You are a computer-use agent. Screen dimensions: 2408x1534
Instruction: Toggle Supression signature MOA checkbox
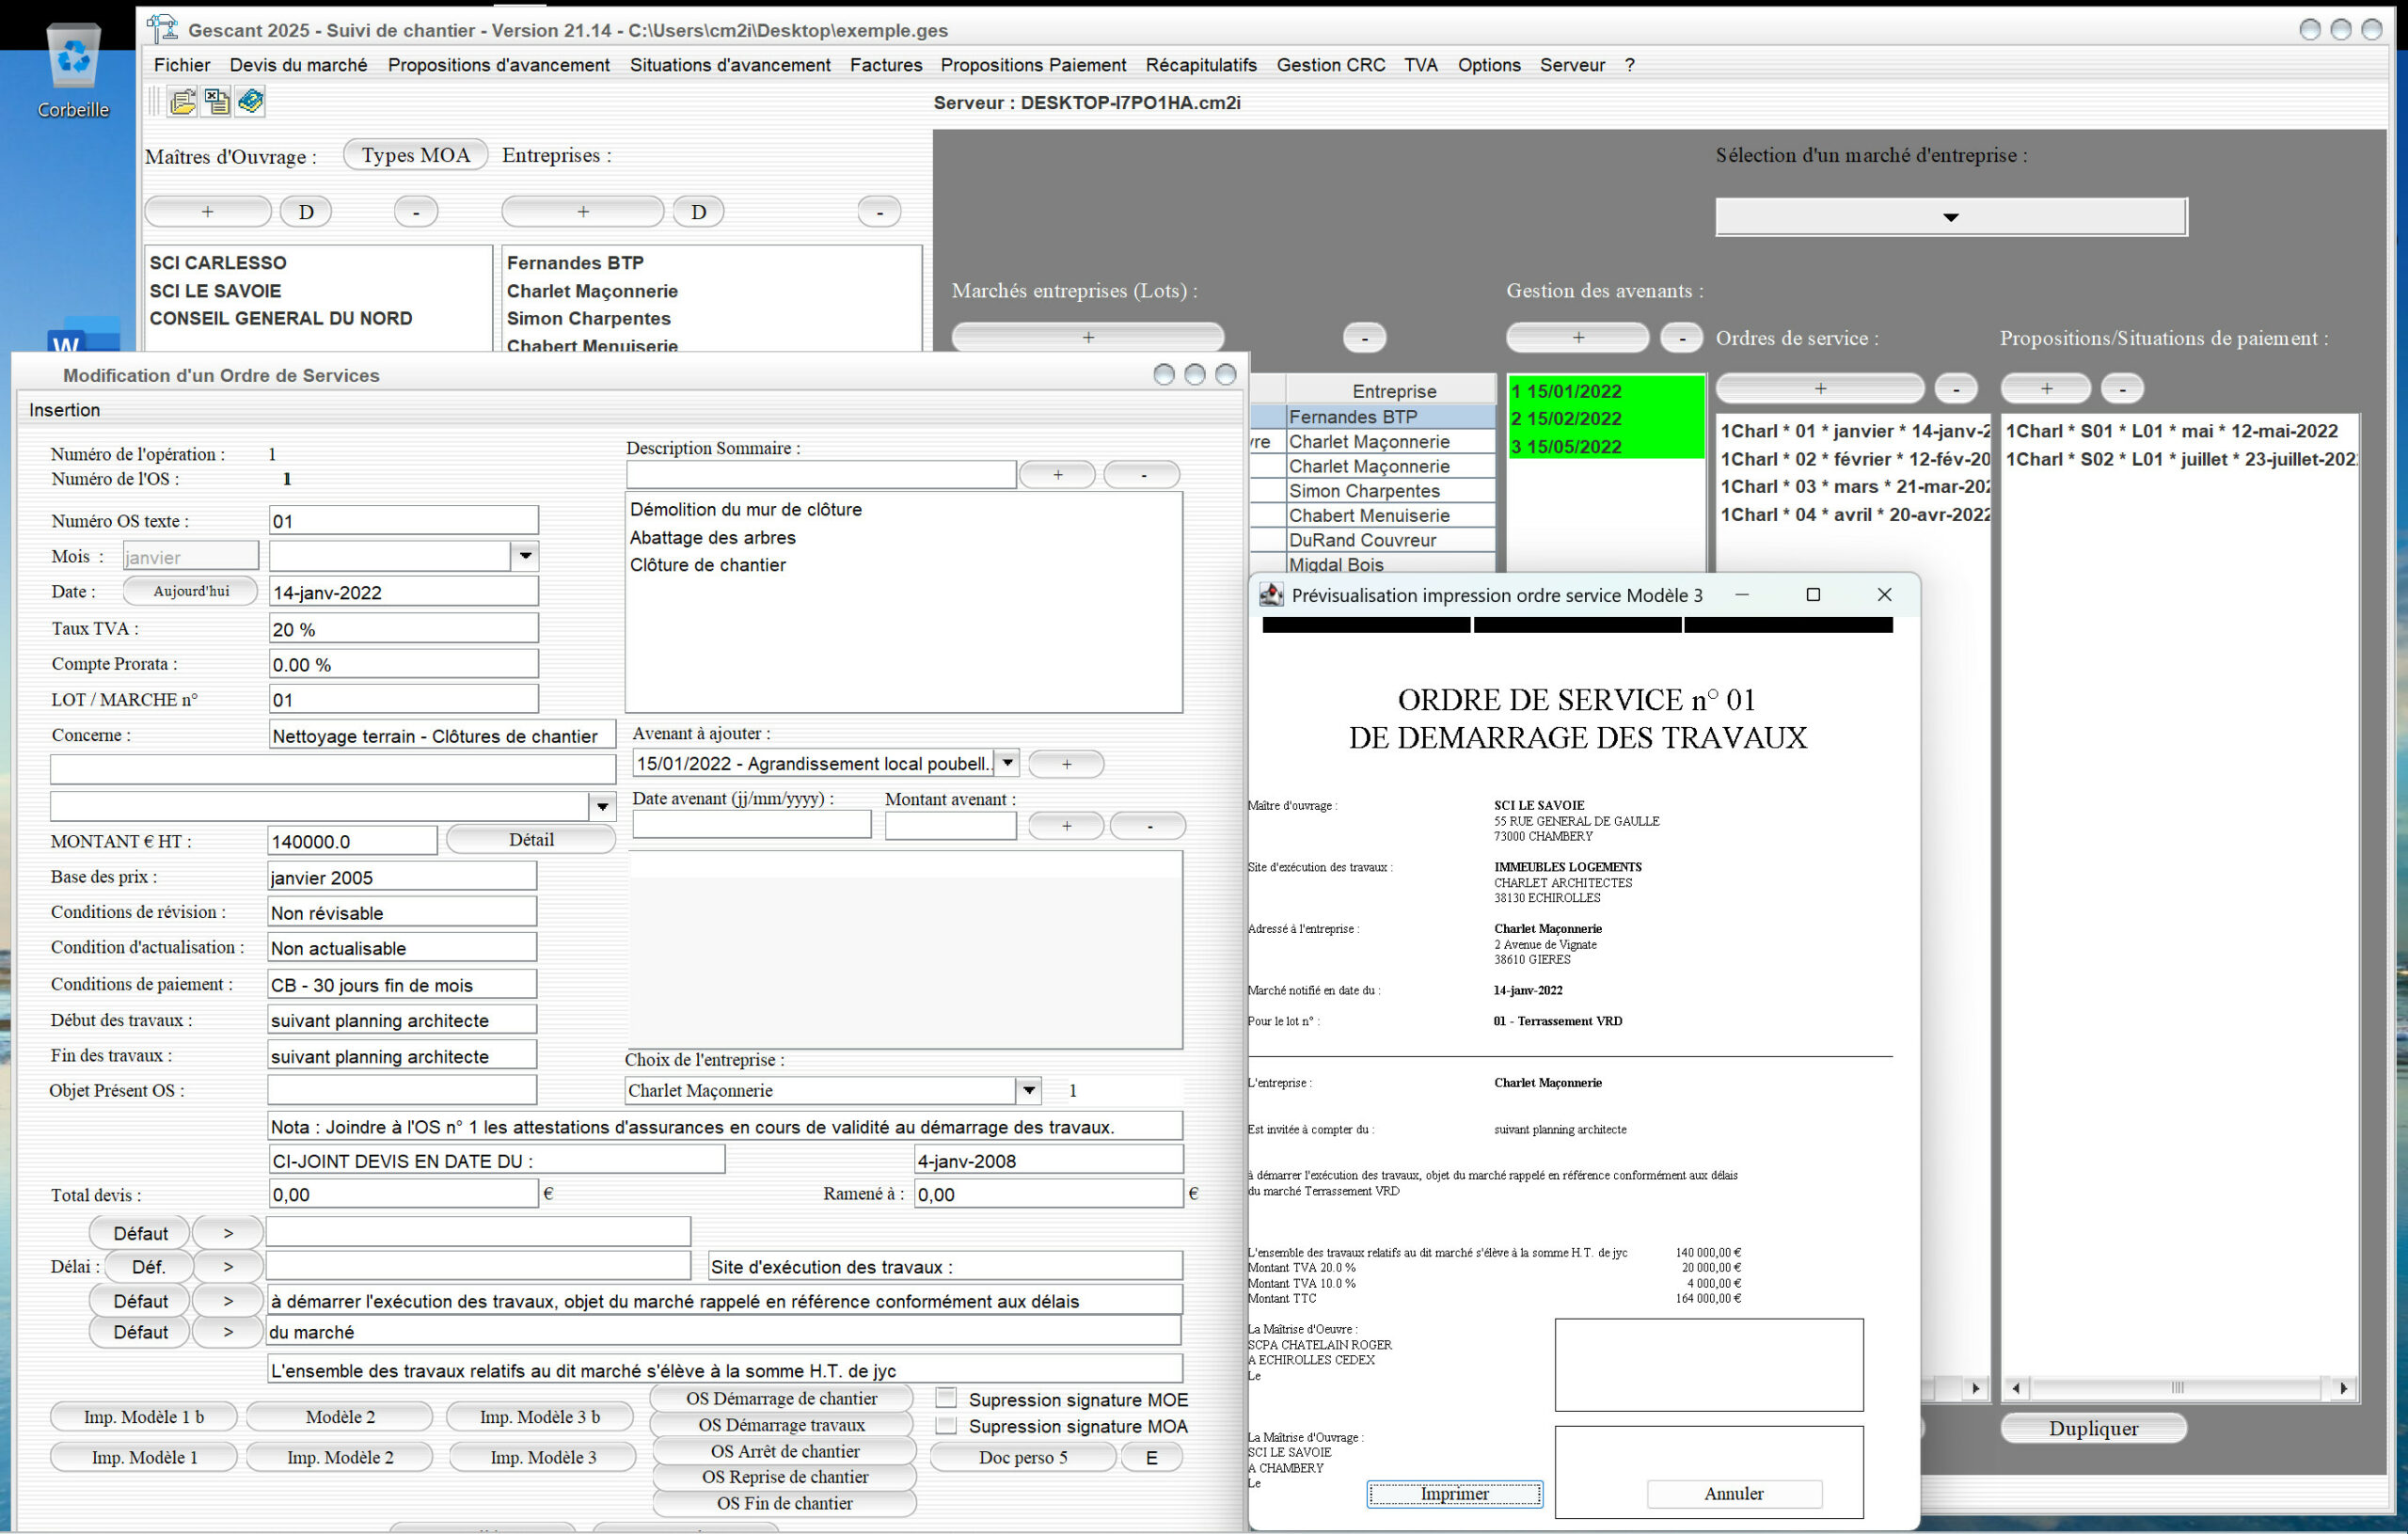(x=946, y=1425)
